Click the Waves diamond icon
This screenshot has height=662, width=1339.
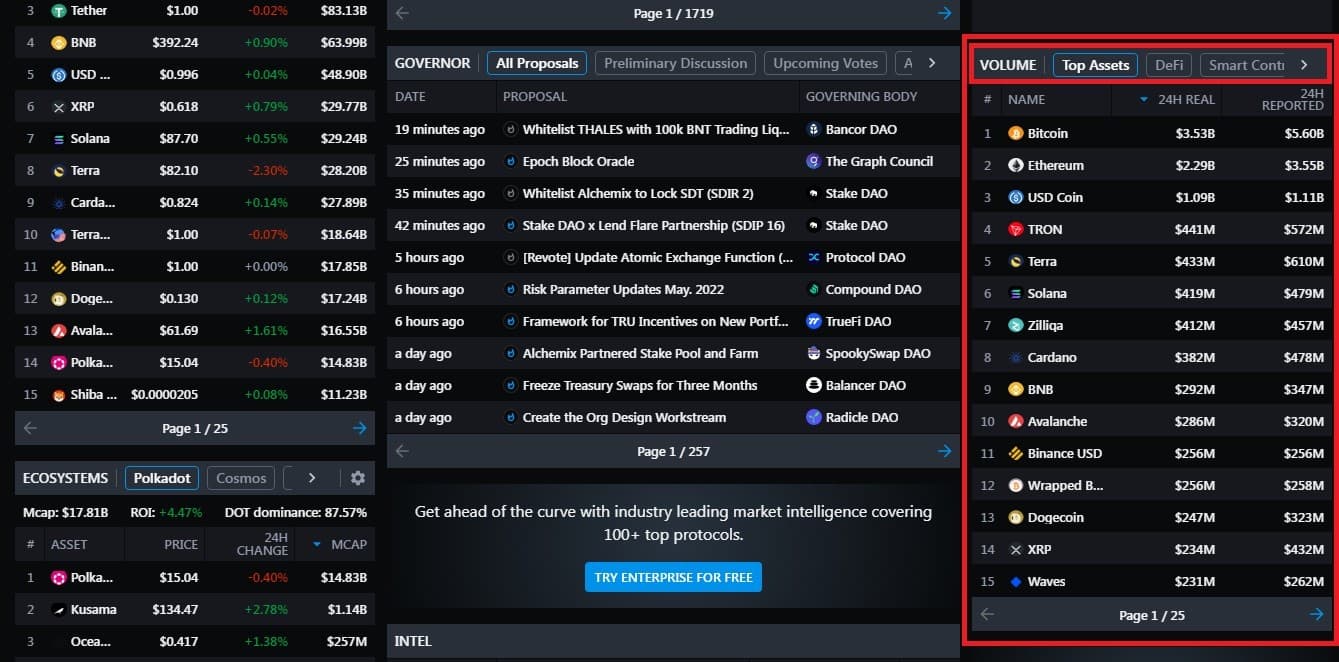(x=1016, y=581)
